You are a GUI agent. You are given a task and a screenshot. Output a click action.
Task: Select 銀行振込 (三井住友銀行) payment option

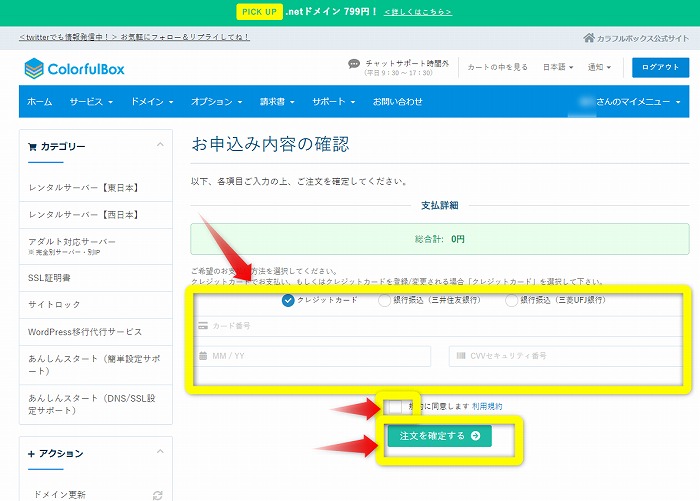click(384, 300)
